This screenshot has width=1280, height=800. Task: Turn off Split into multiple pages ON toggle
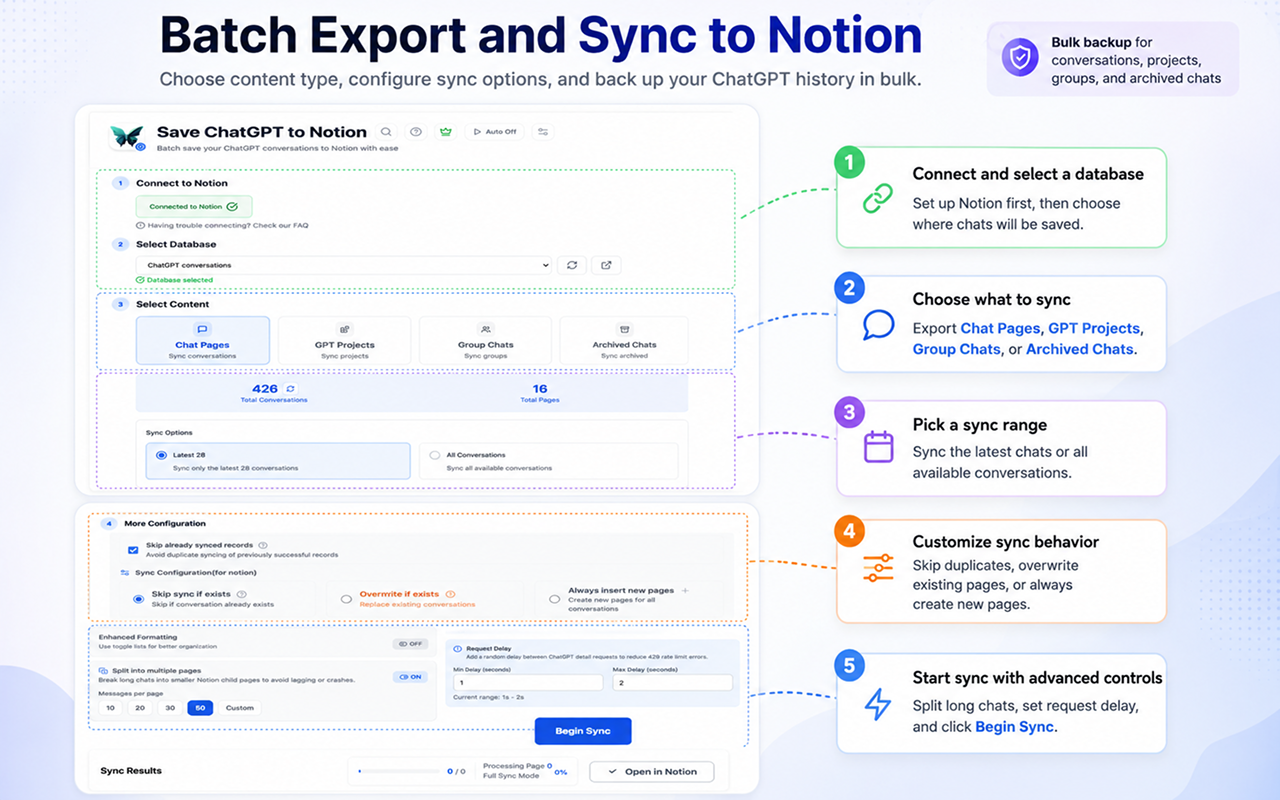point(410,677)
